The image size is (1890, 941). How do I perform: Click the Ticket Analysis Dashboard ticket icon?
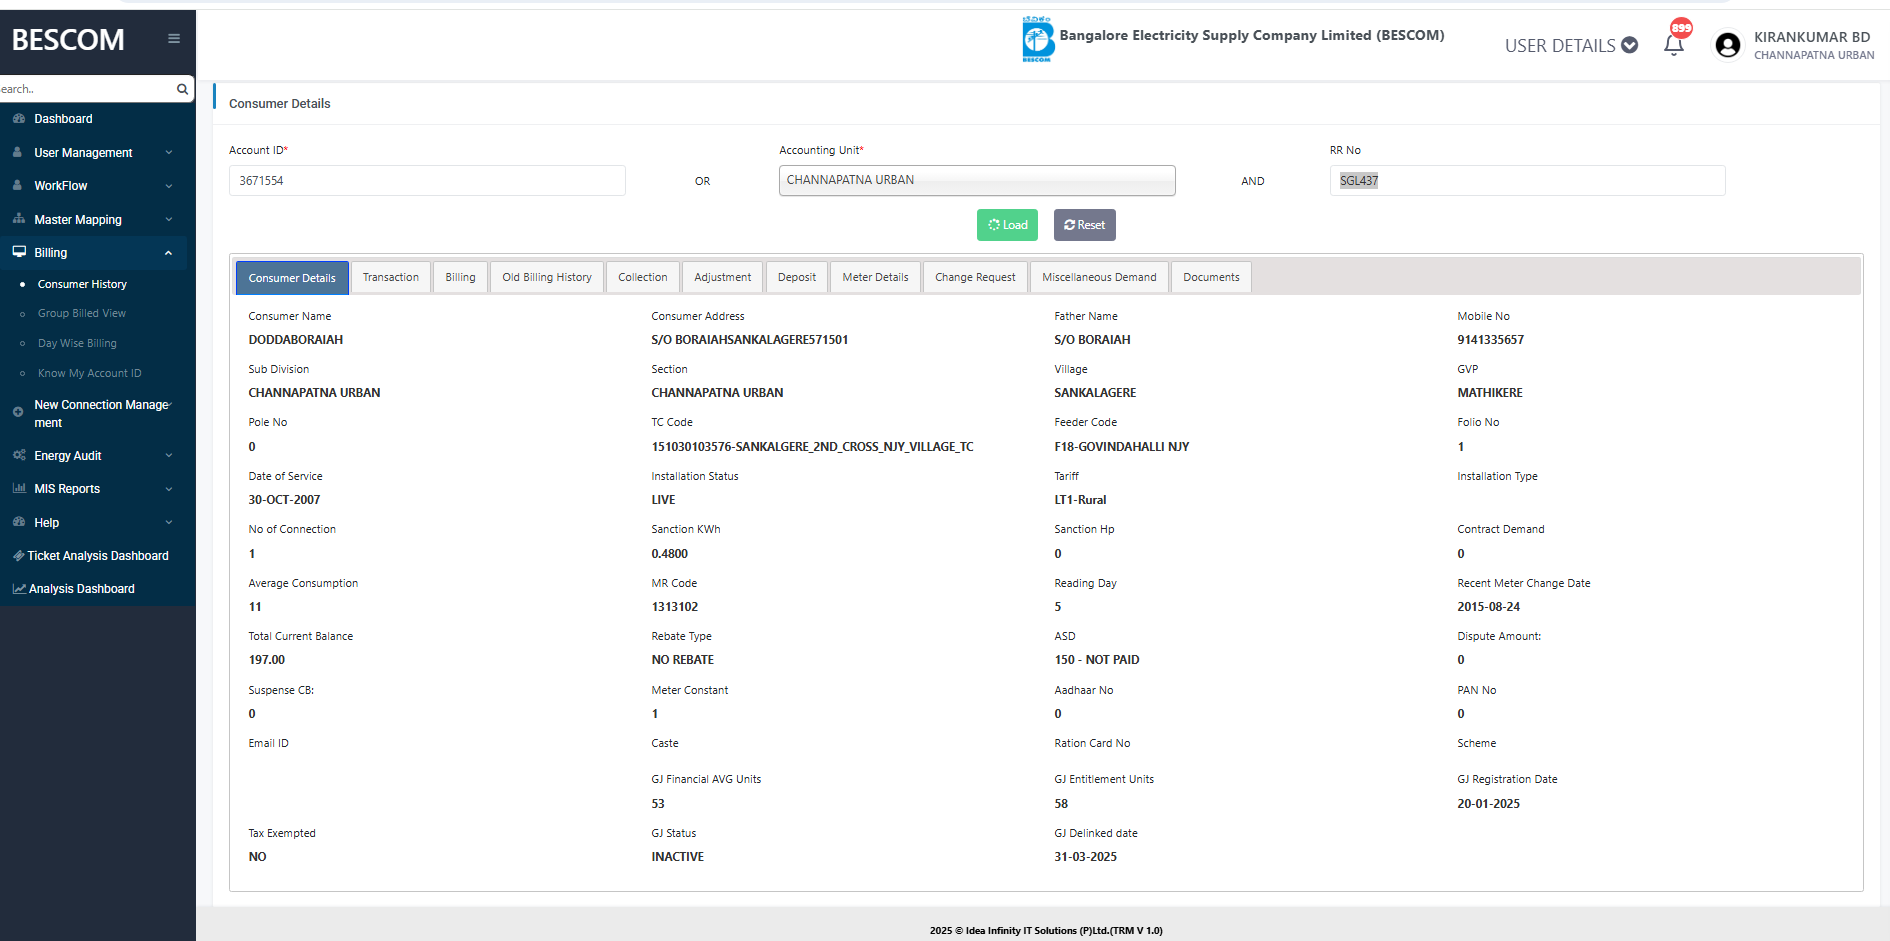18,555
